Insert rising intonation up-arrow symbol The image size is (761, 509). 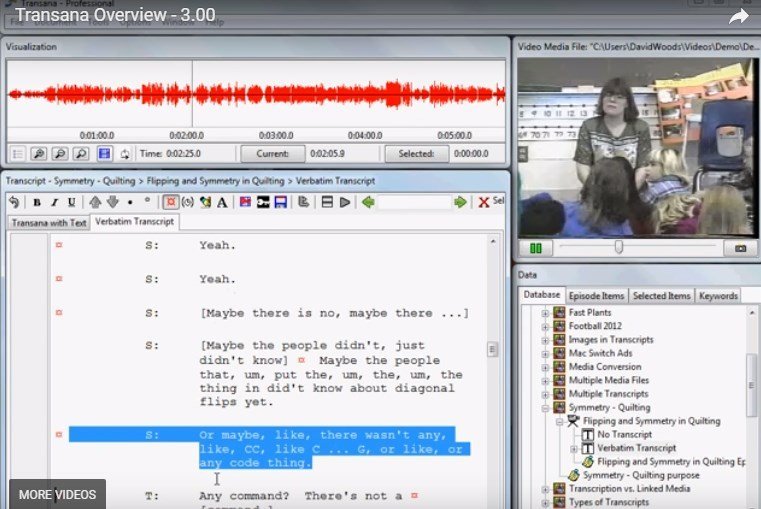[x=95, y=202]
